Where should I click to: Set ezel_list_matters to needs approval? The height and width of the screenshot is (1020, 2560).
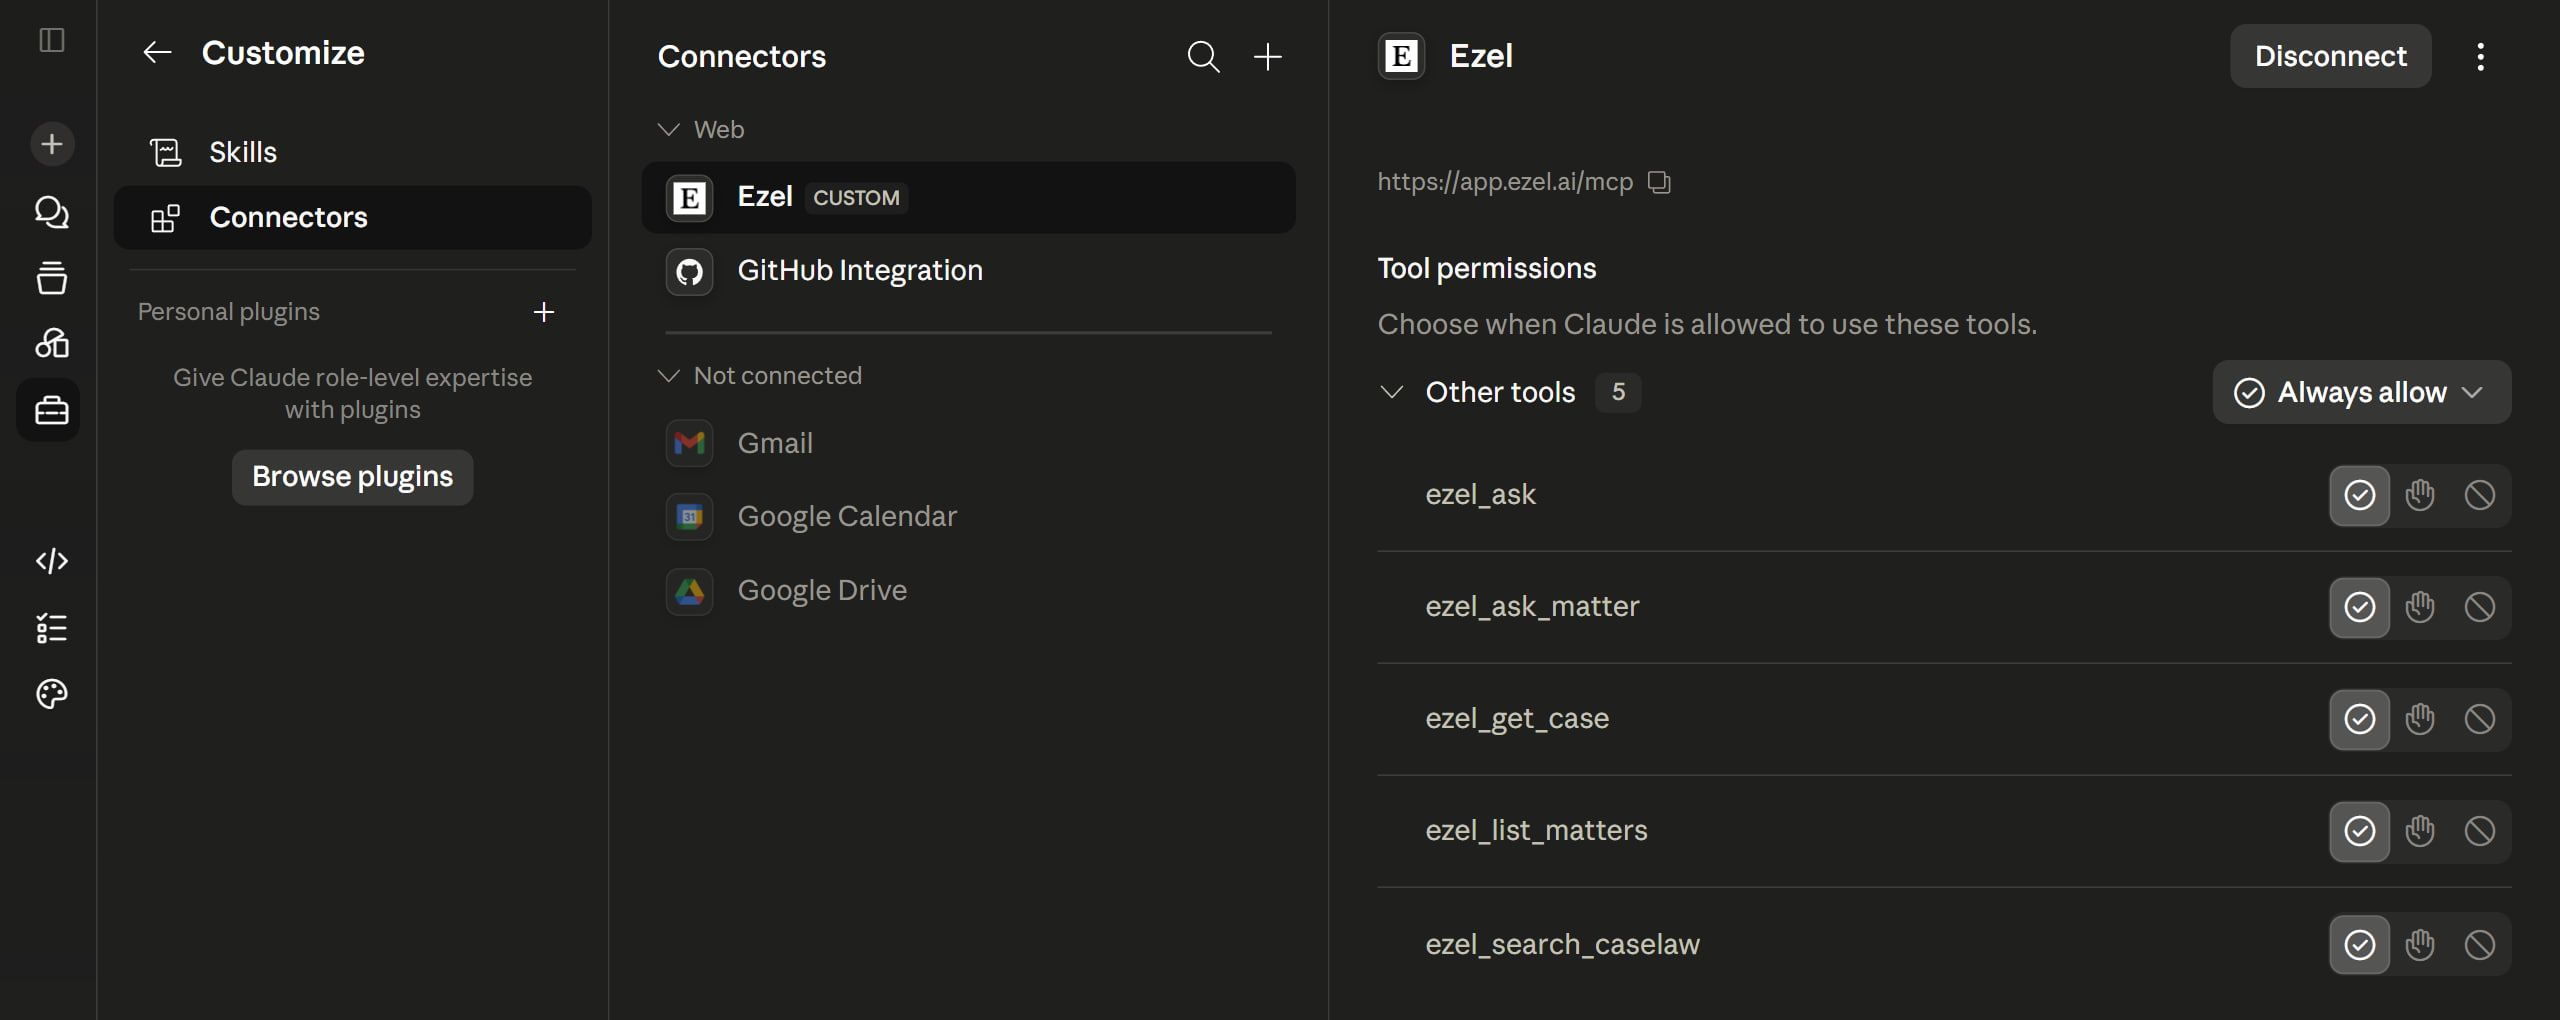coord(2419,831)
